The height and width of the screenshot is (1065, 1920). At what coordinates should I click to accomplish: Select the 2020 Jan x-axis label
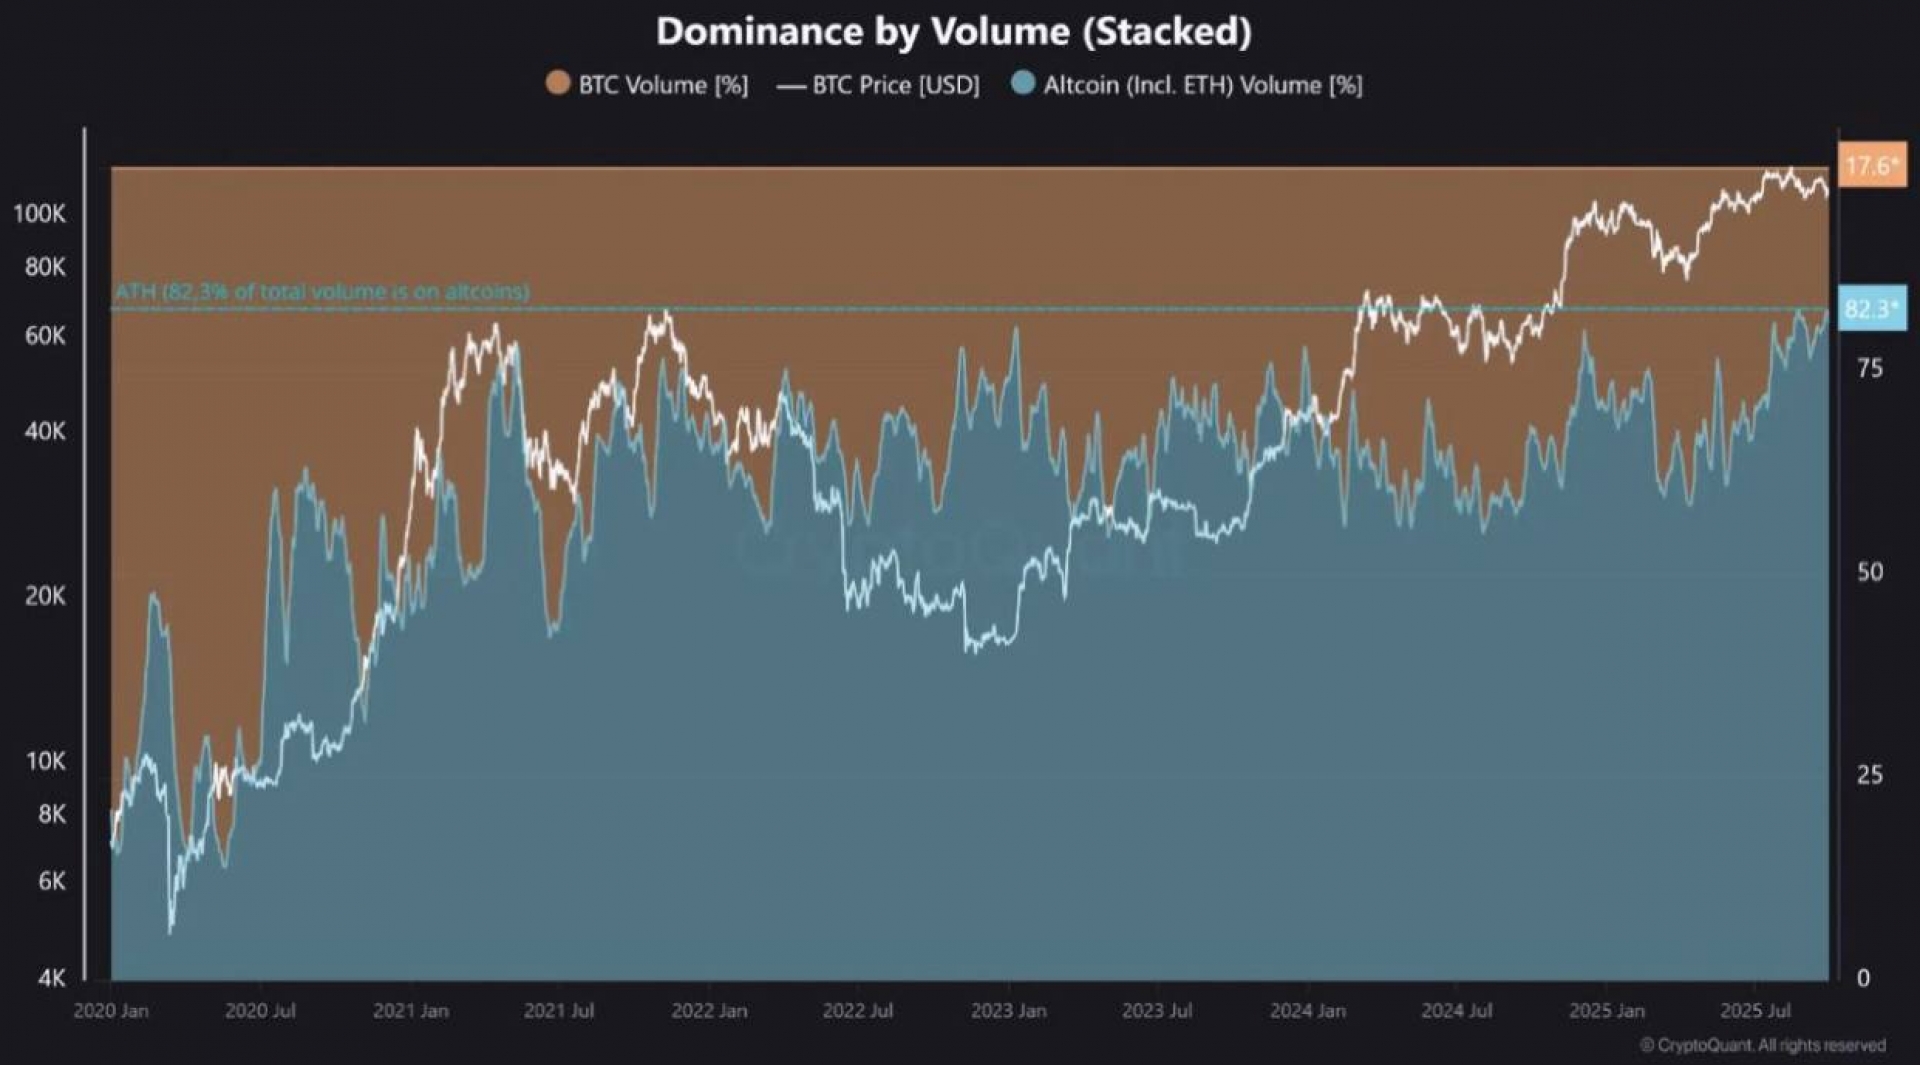click(111, 1011)
